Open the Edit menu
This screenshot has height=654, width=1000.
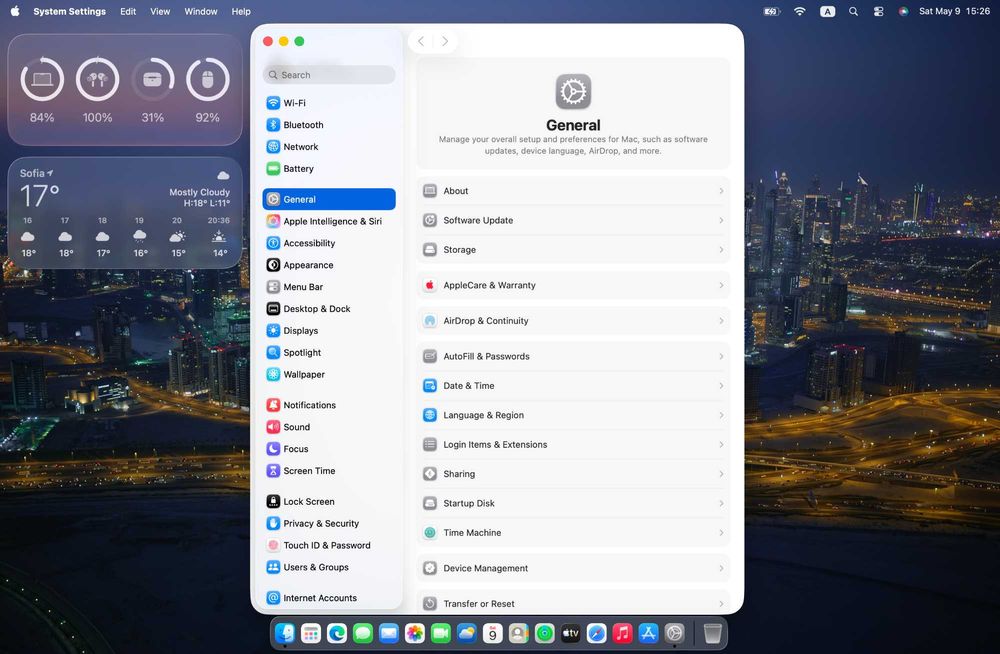(128, 11)
